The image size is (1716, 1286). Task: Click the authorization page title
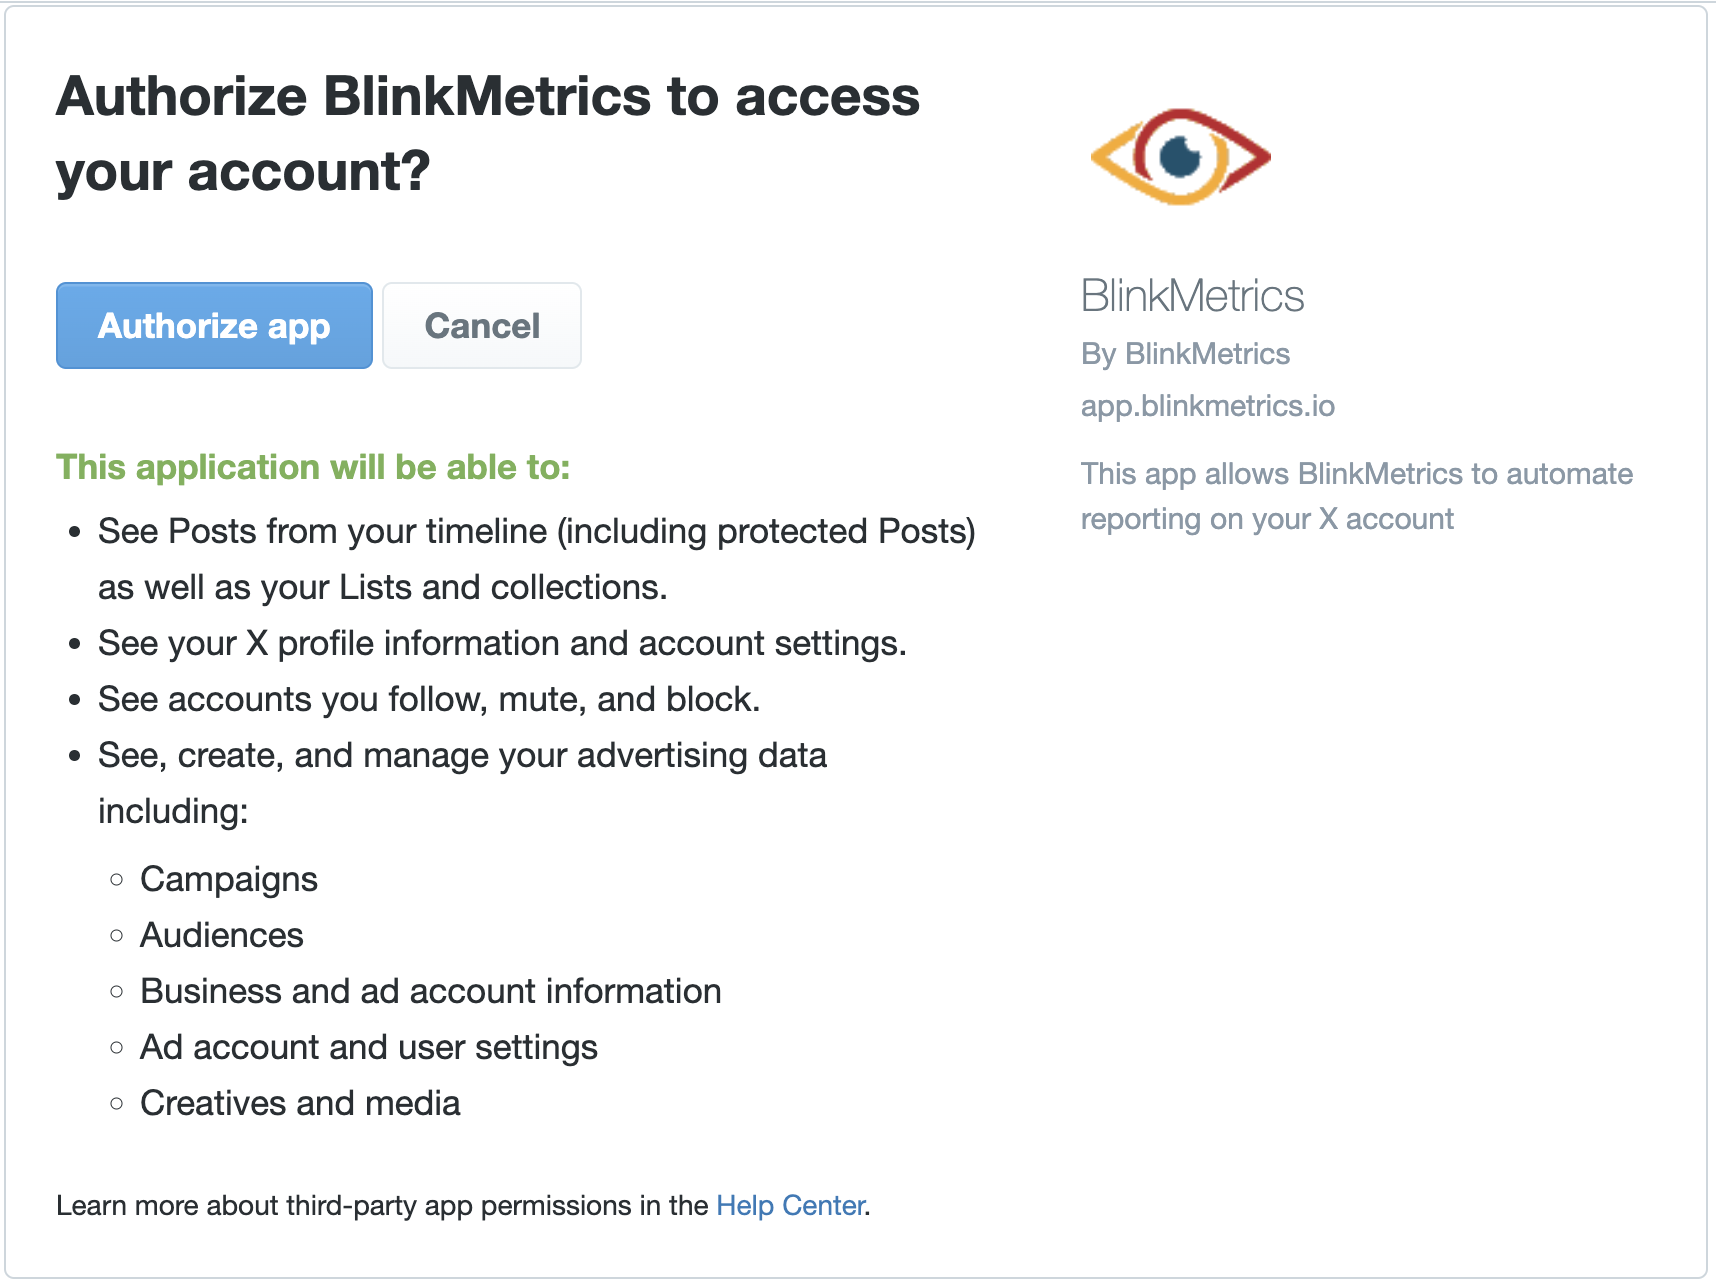click(489, 133)
